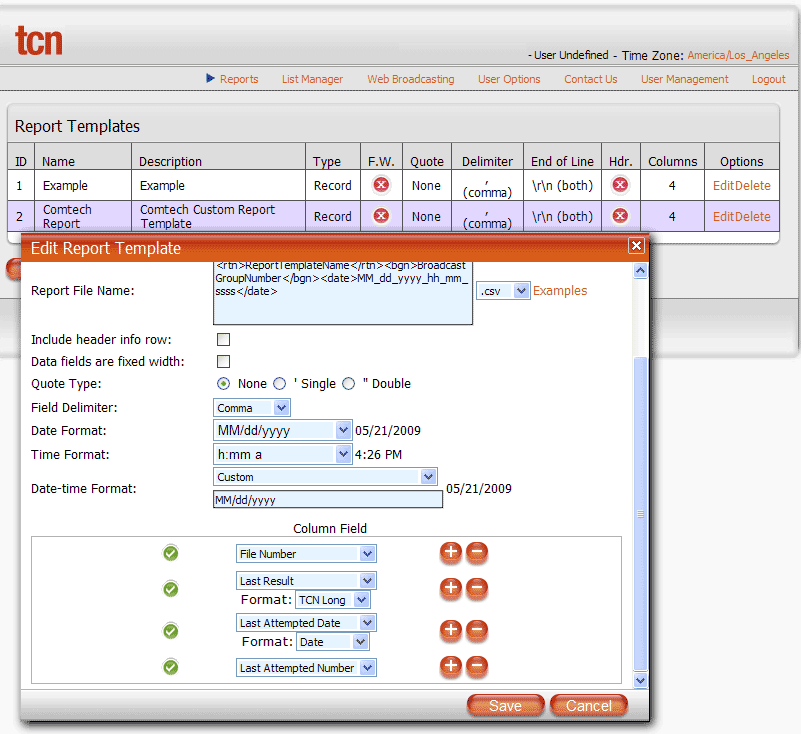Open the Examples link beside file extension
The image size is (801, 734).
click(x=560, y=291)
